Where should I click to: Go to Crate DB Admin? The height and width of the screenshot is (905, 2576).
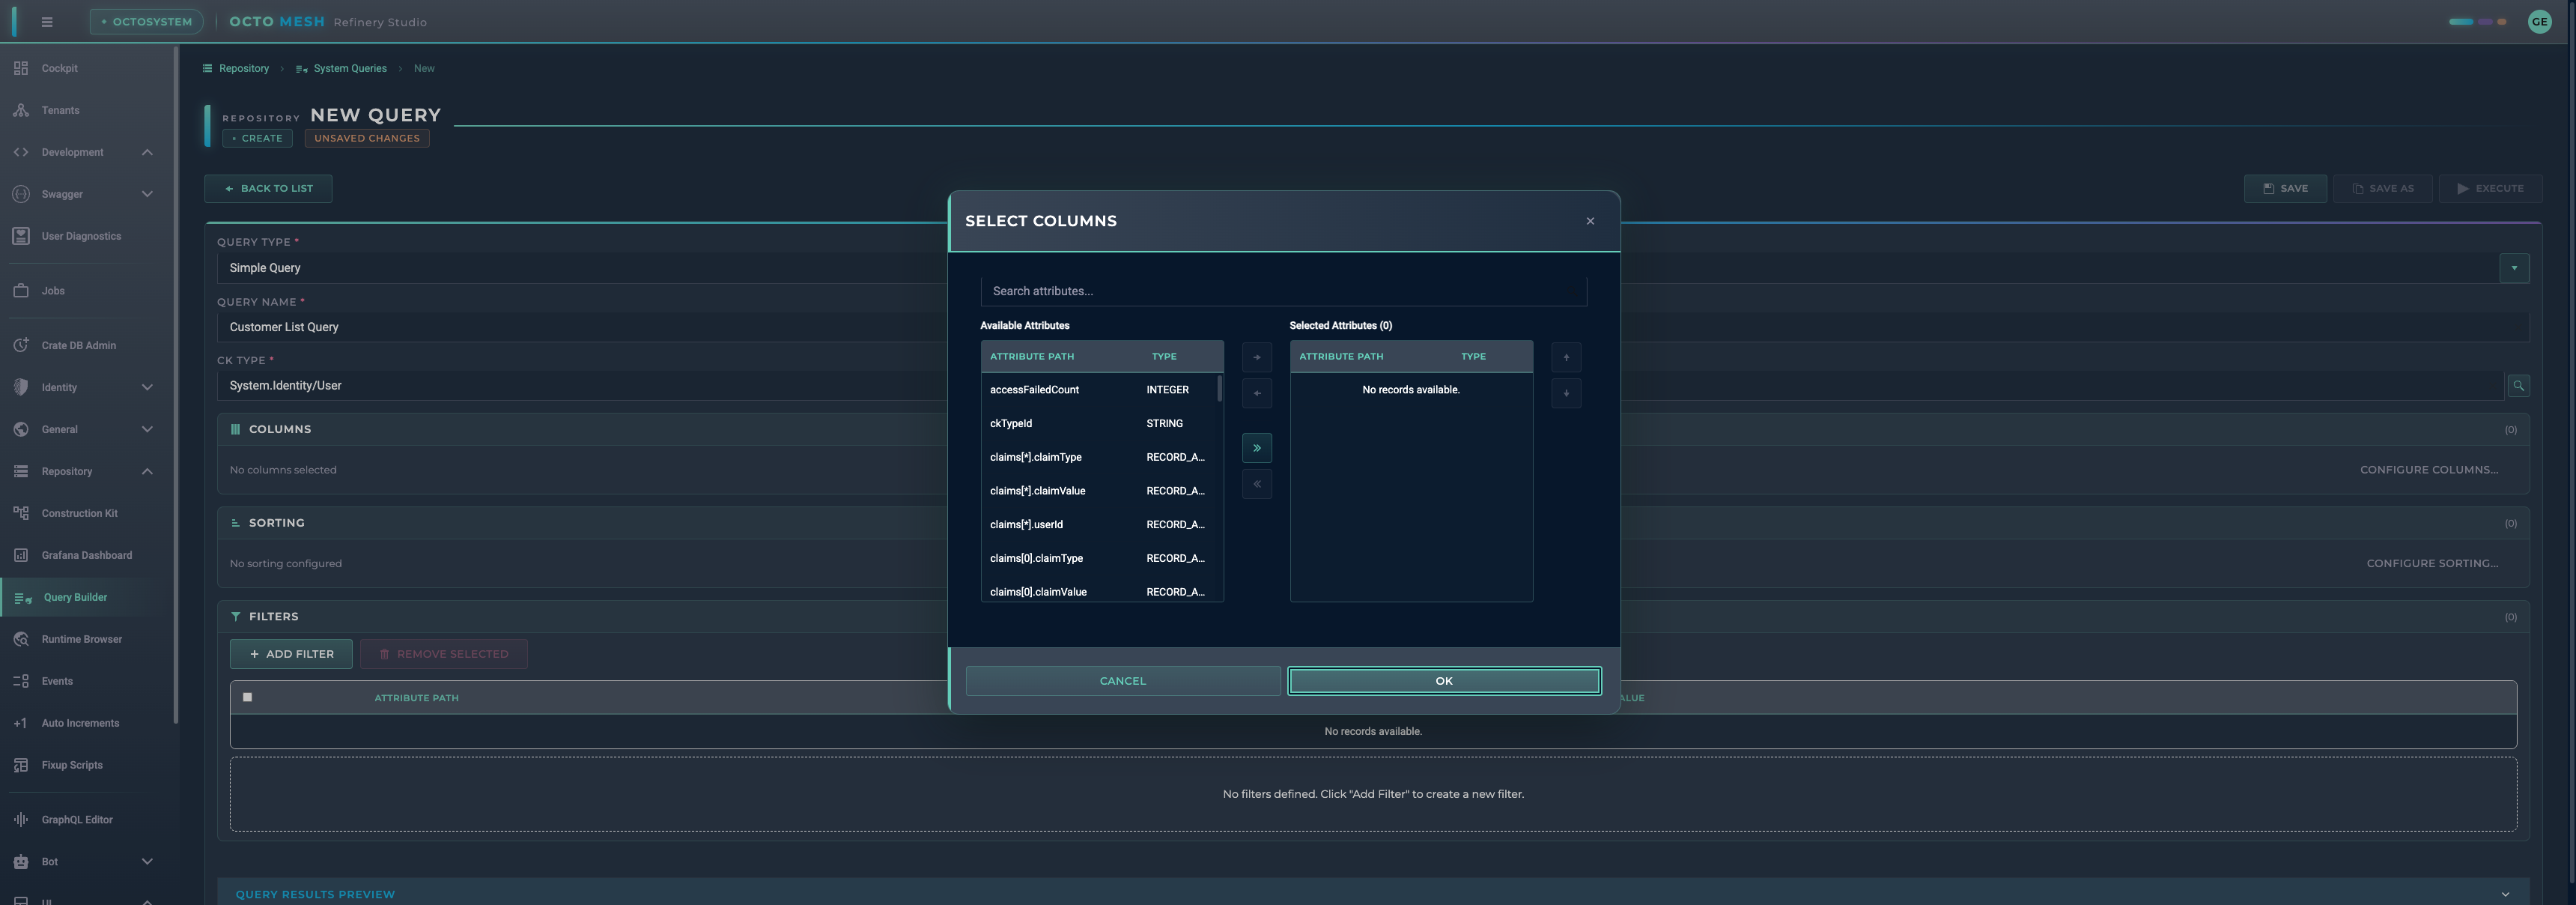(78, 344)
